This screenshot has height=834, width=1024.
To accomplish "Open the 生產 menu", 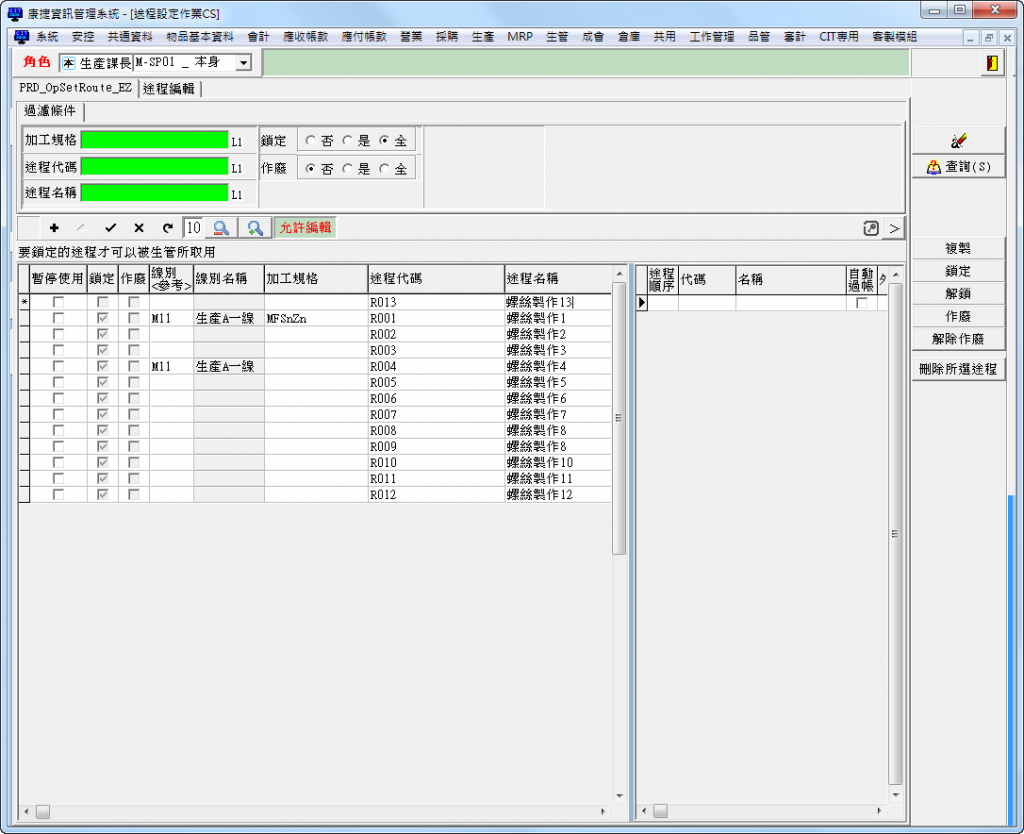I will [482, 36].
